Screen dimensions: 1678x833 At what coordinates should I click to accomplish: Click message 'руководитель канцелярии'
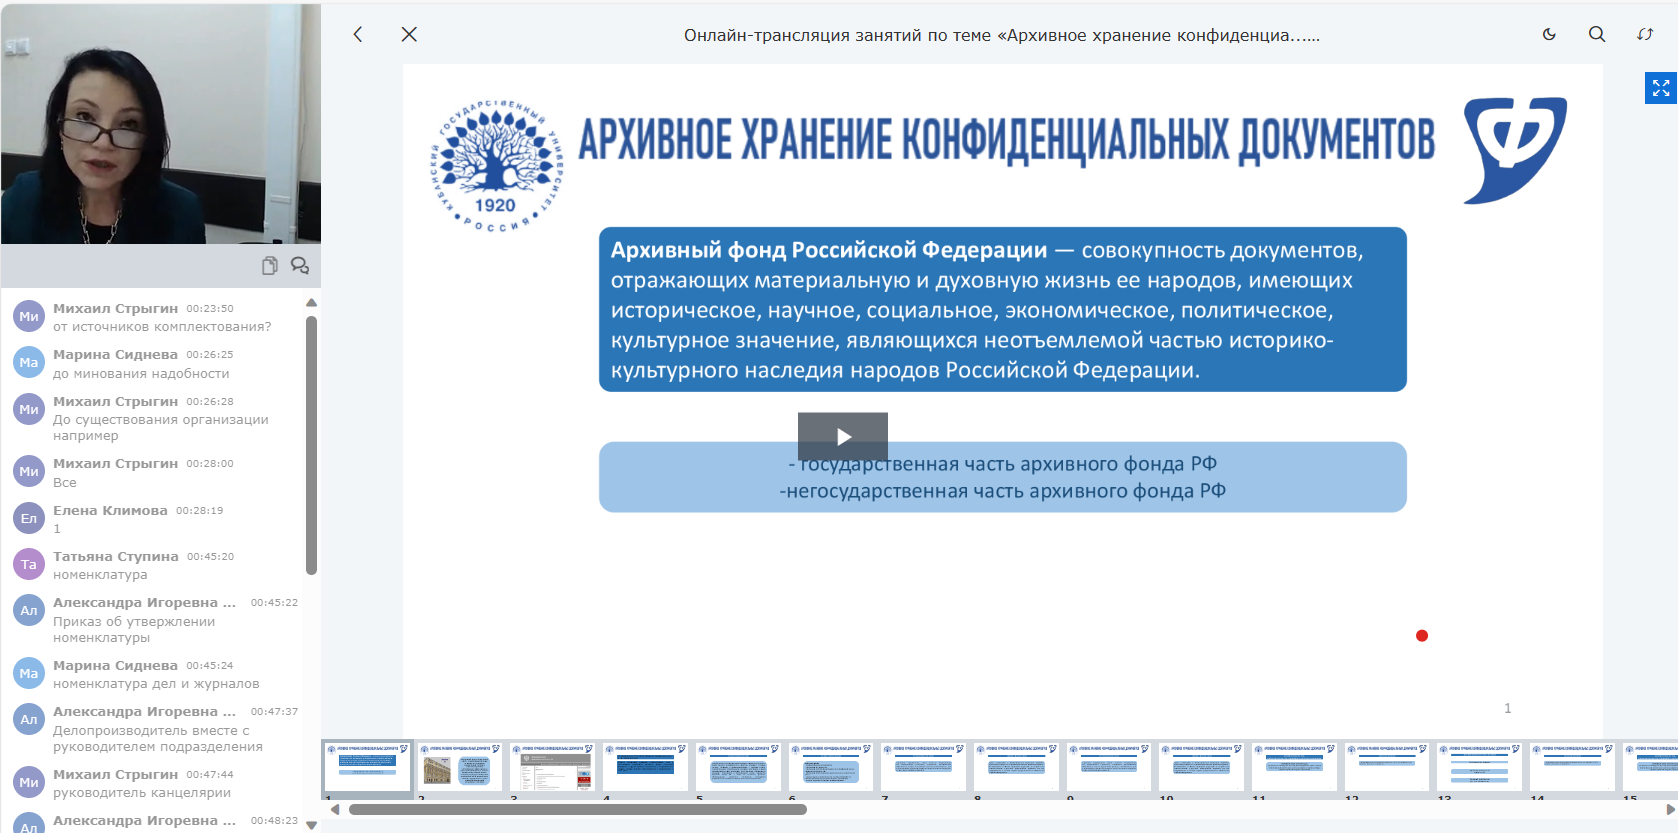(x=142, y=793)
